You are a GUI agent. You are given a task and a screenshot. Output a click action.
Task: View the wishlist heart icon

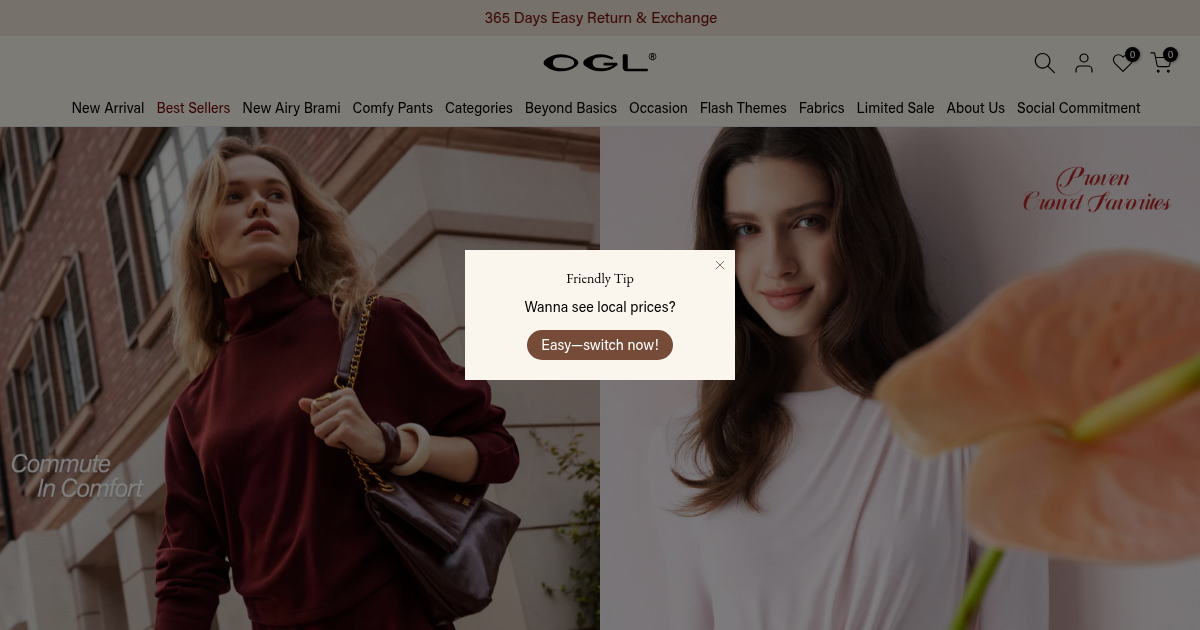[x=1123, y=63]
